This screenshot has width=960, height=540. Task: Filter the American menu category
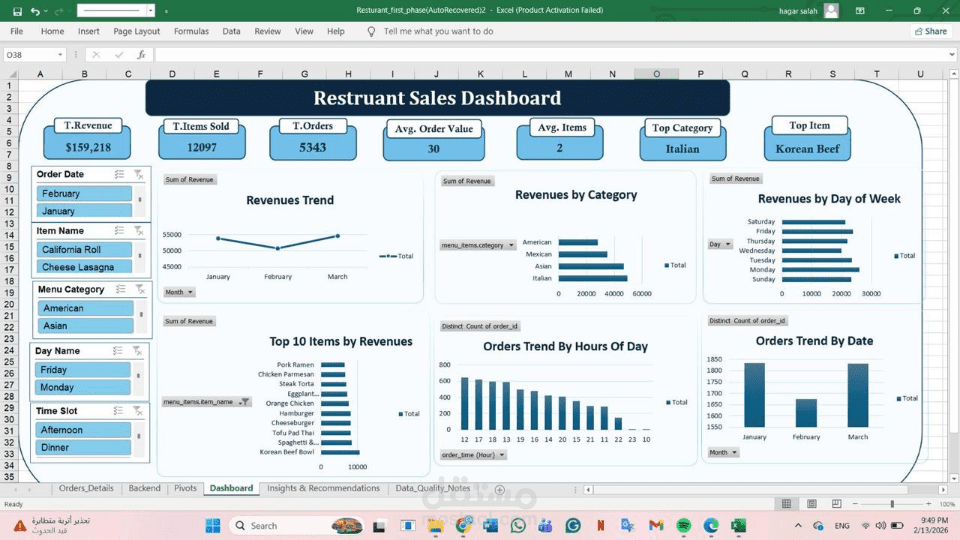tap(85, 308)
